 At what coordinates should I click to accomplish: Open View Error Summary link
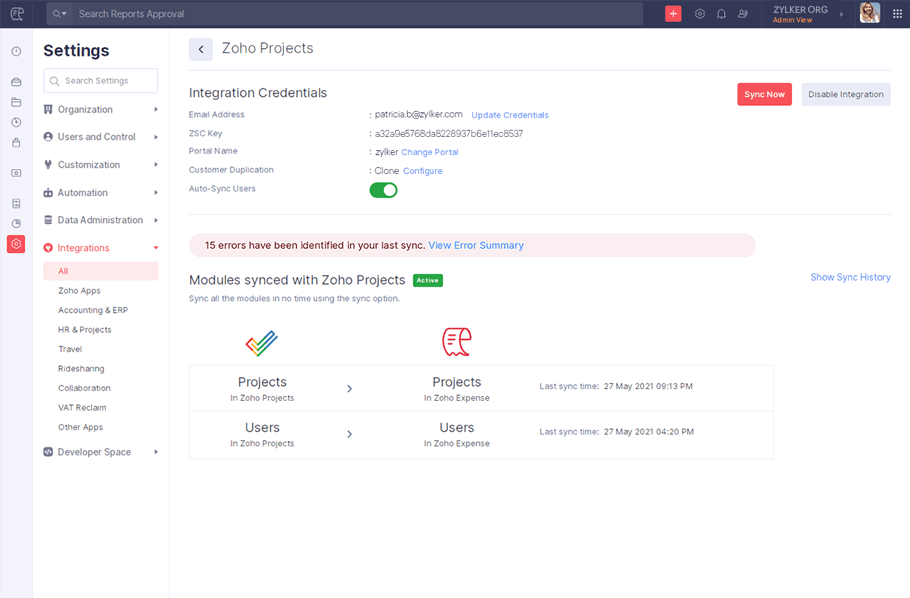475,245
